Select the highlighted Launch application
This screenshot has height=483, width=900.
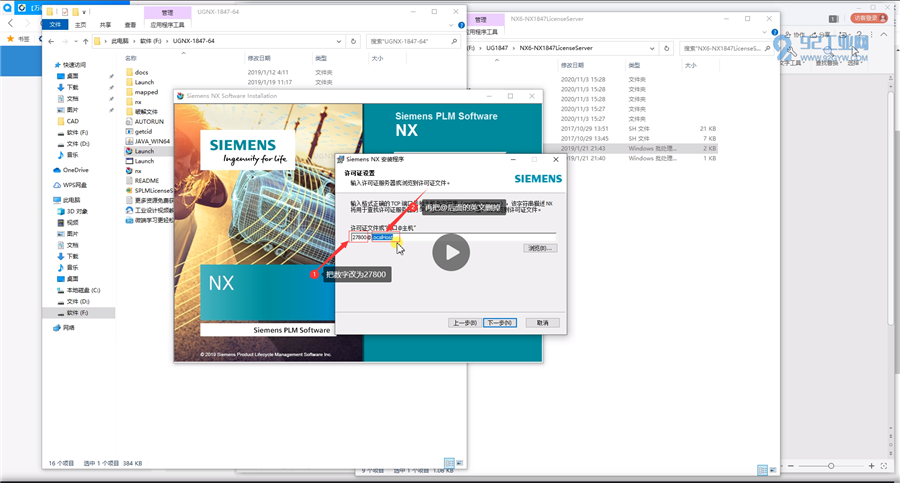tap(144, 151)
